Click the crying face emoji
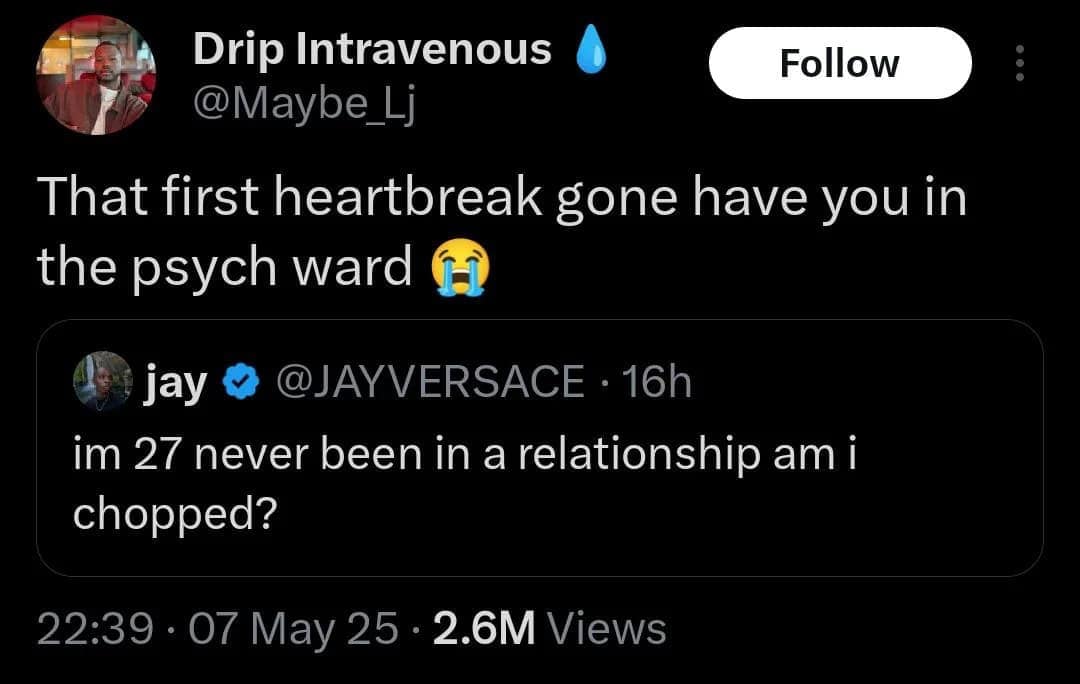This screenshot has height=684, width=1080. click(x=461, y=267)
